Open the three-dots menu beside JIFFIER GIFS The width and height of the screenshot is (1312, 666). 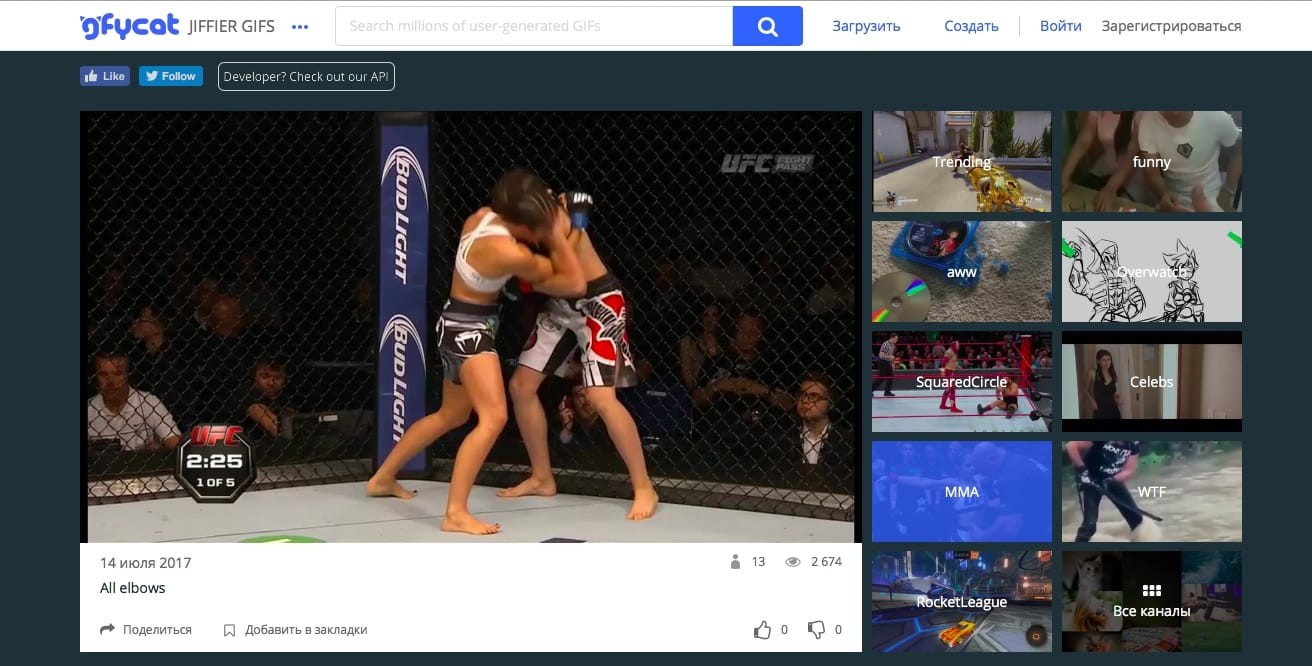click(x=300, y=27)
